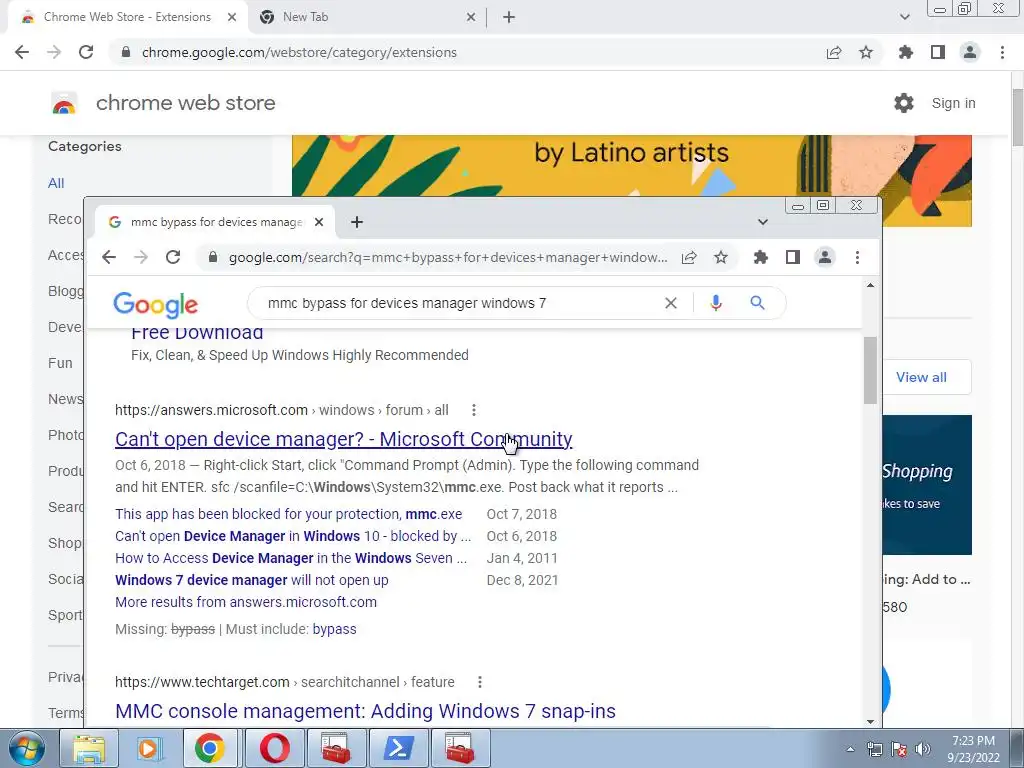The image size is (1024, 768).
Task: Click the Google window address bar URL
Action: 447,257
